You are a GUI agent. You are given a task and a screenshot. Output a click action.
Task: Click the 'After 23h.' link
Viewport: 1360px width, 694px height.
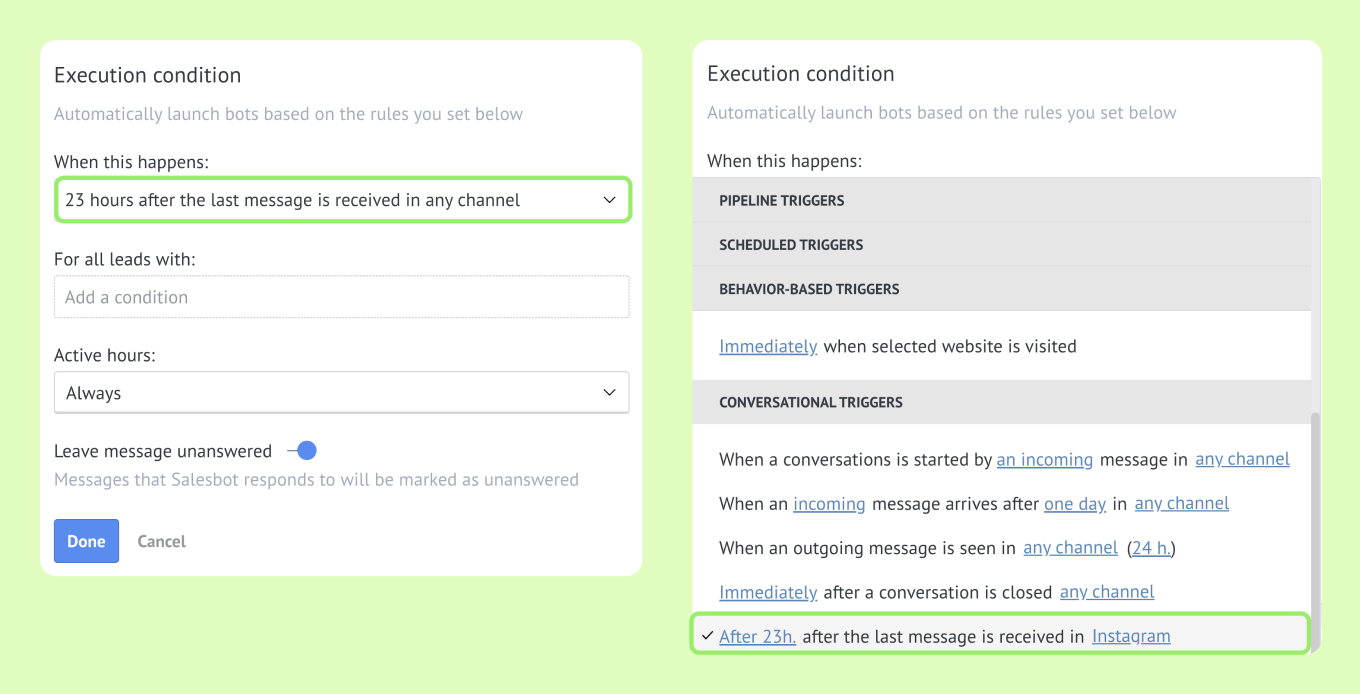point(758,636)
